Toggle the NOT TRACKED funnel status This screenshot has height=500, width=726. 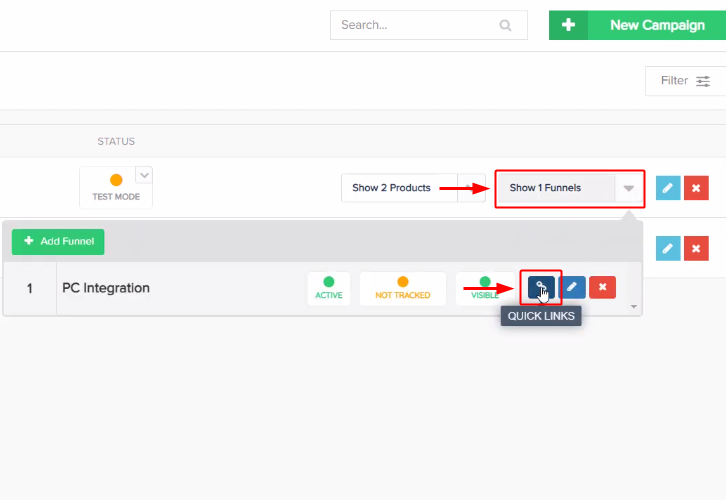click(403, 288)
